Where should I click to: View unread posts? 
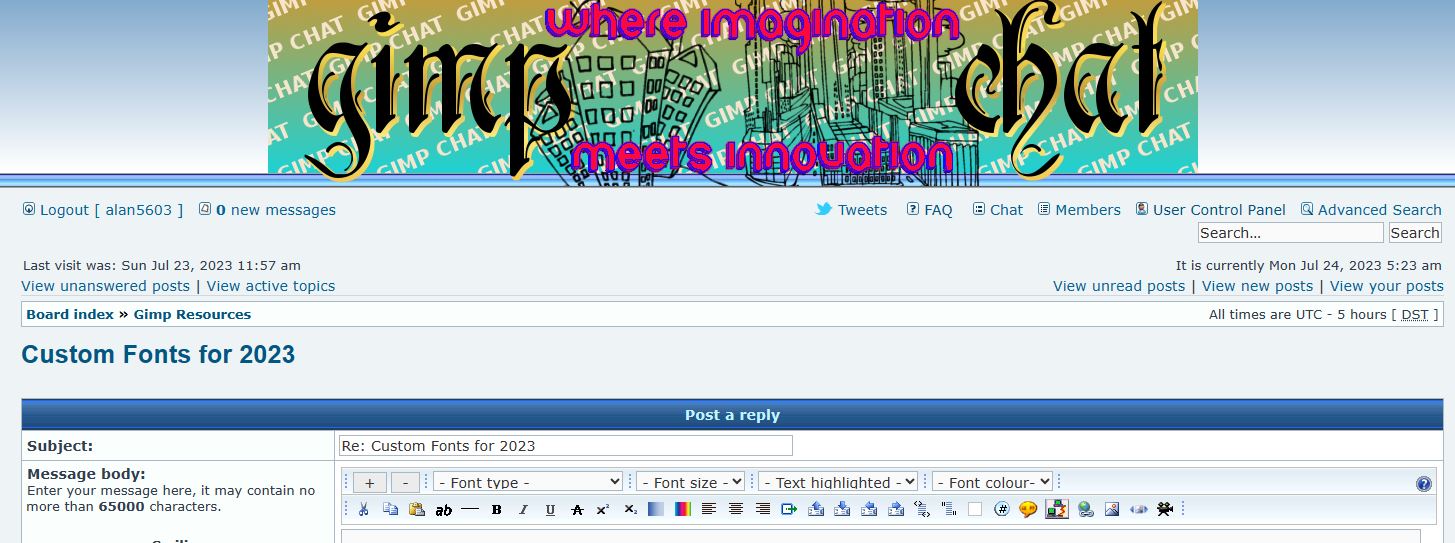(x=1119, y=286)
